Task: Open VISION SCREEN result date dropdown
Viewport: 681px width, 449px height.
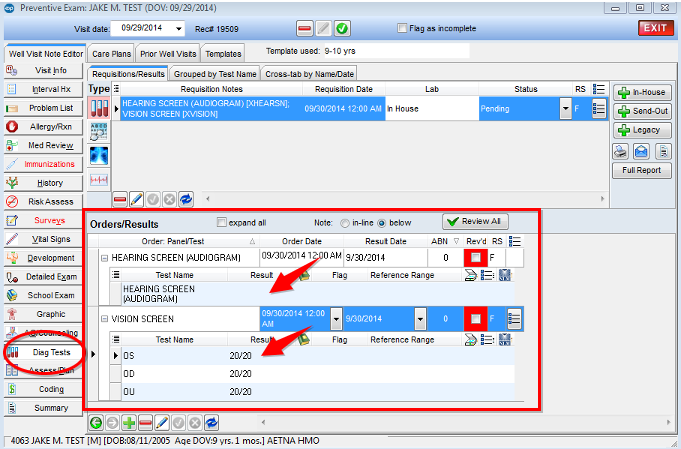Action: 420,319
